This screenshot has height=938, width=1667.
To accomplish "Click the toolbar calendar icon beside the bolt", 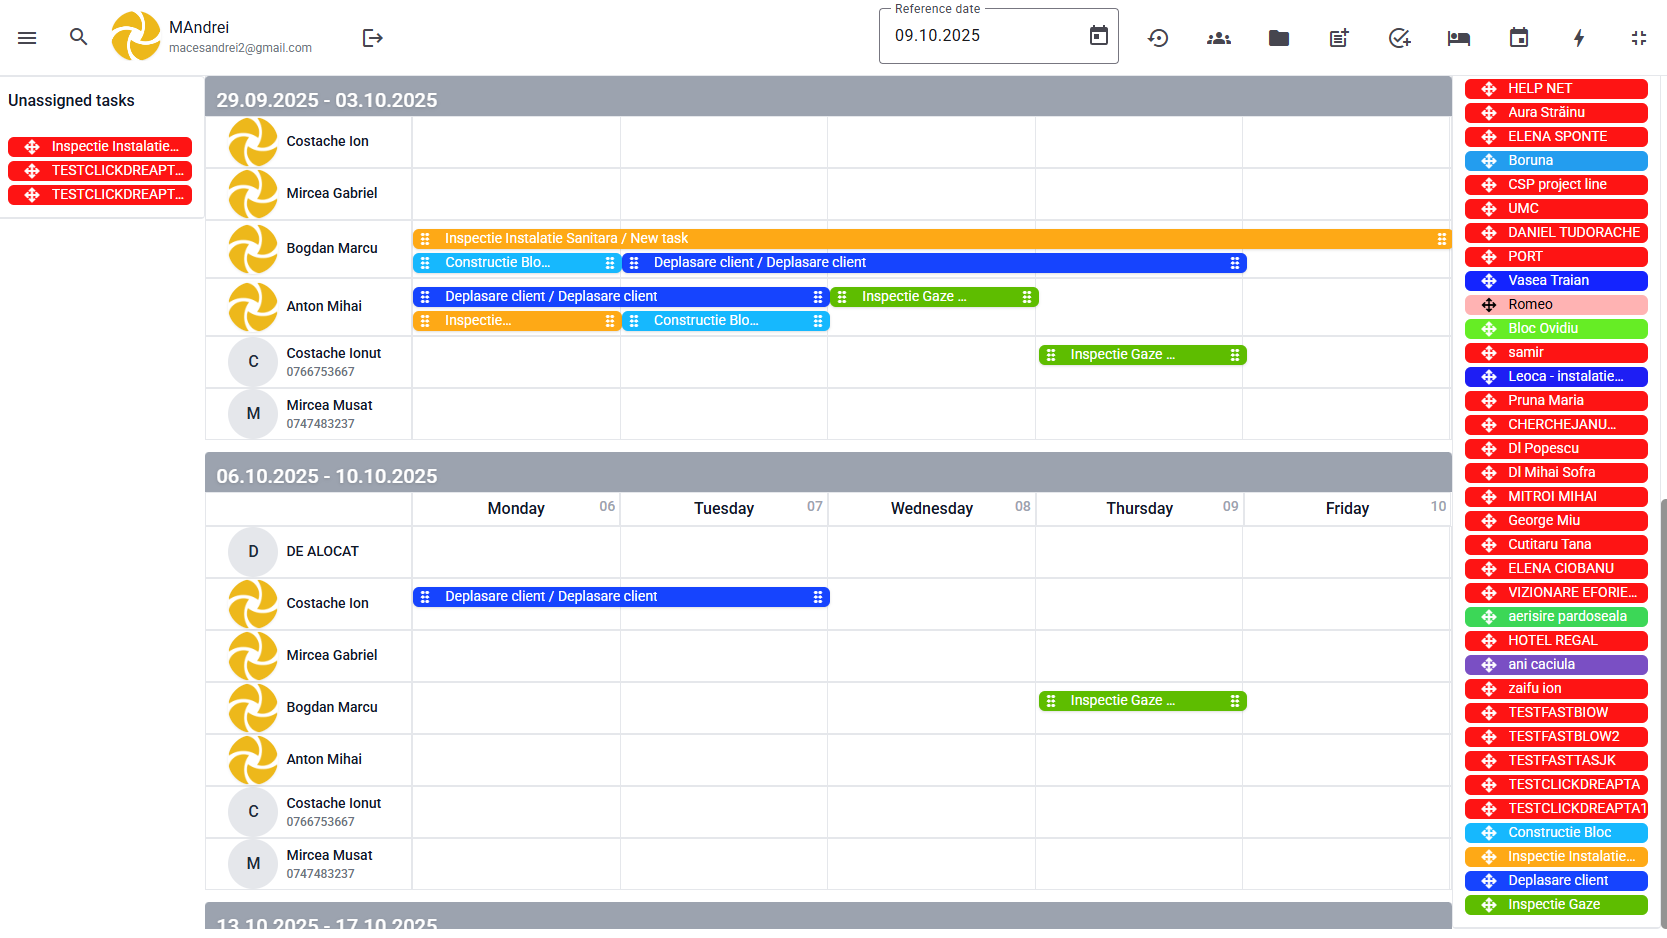I will click(x=1518, y=38).
